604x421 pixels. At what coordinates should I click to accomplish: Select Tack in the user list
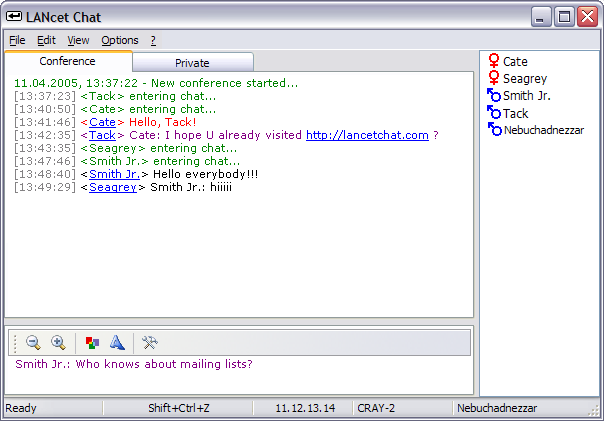click(x=515, y=113)
